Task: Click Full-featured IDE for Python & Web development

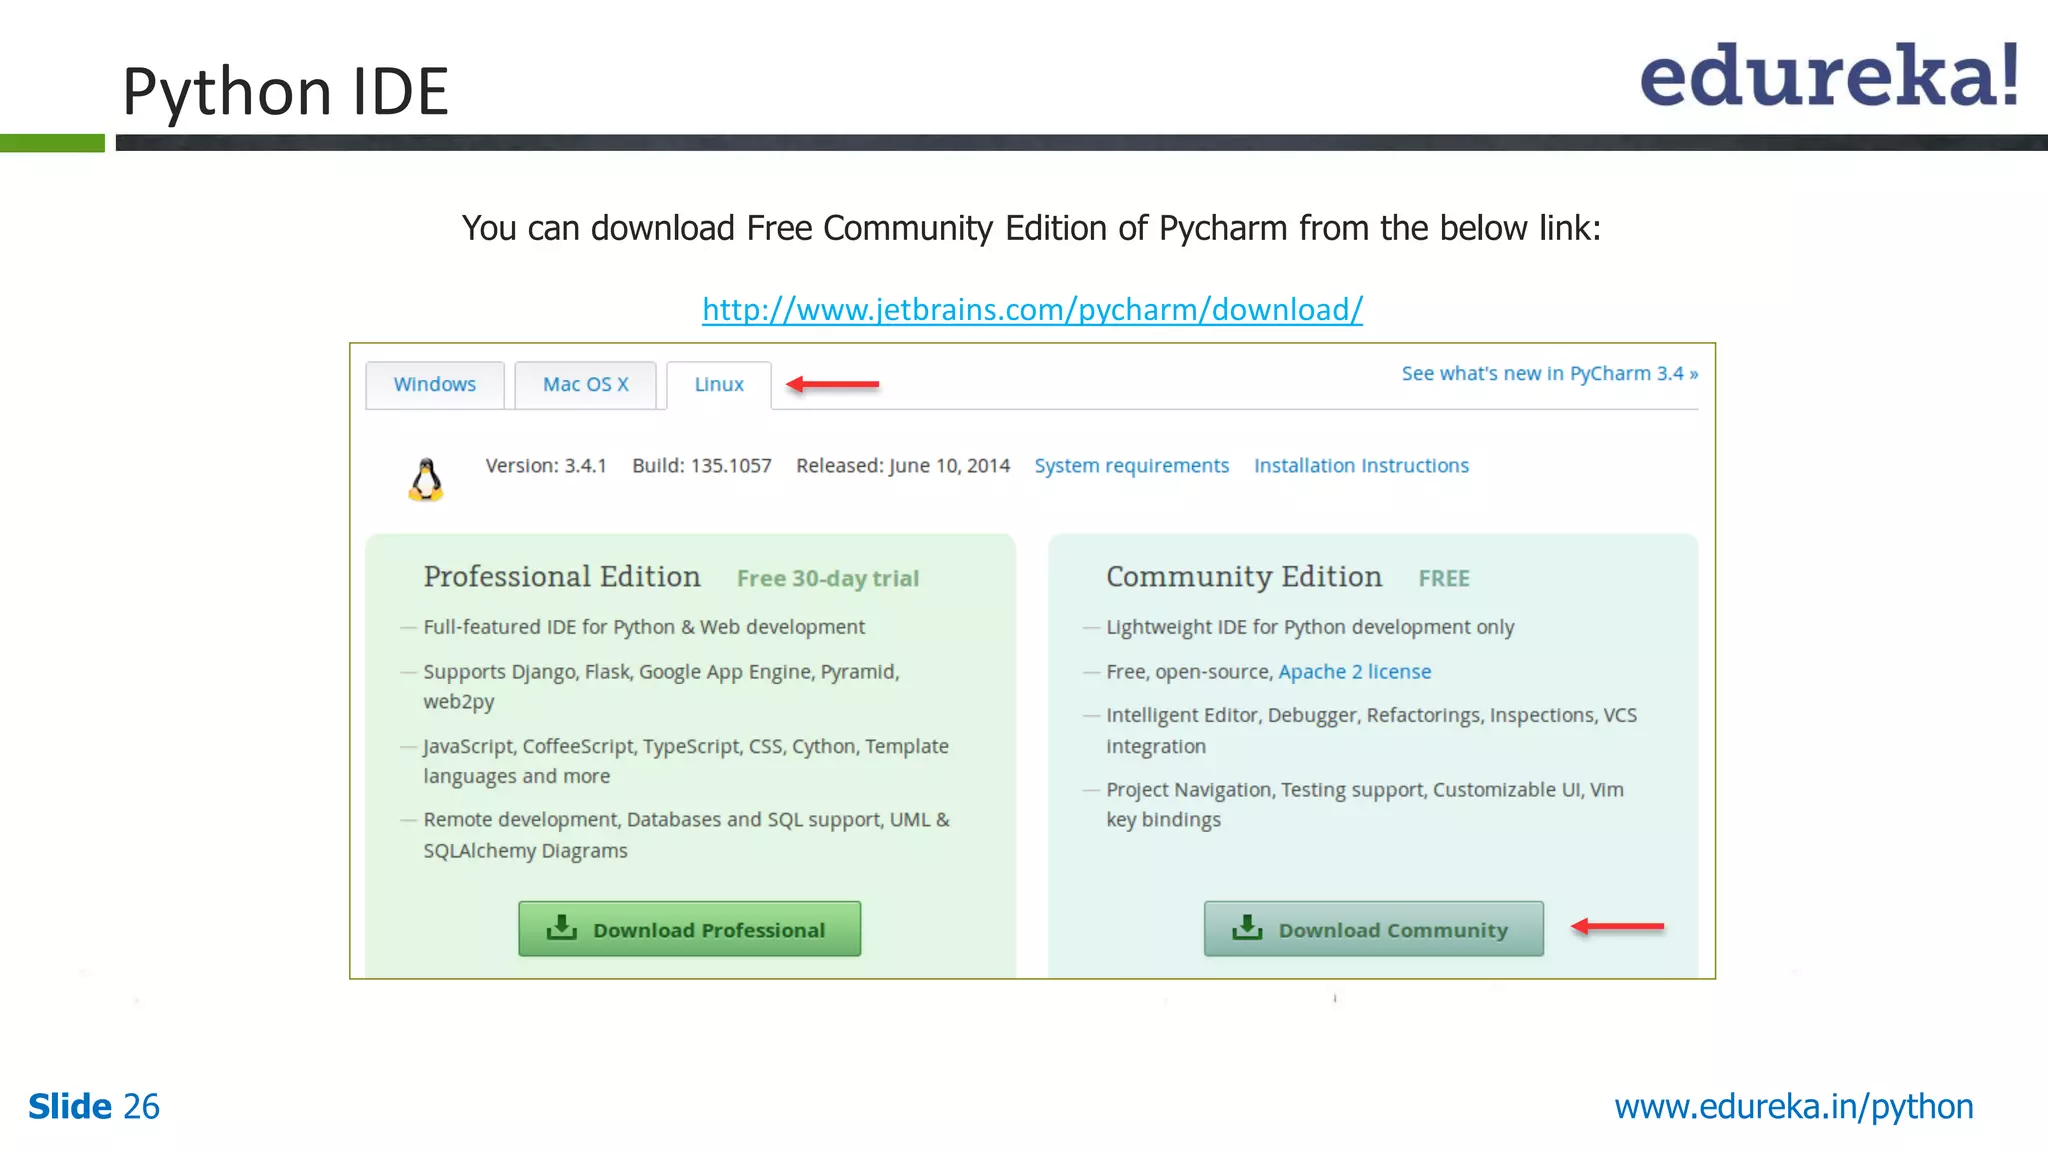Action: point(644,627)
